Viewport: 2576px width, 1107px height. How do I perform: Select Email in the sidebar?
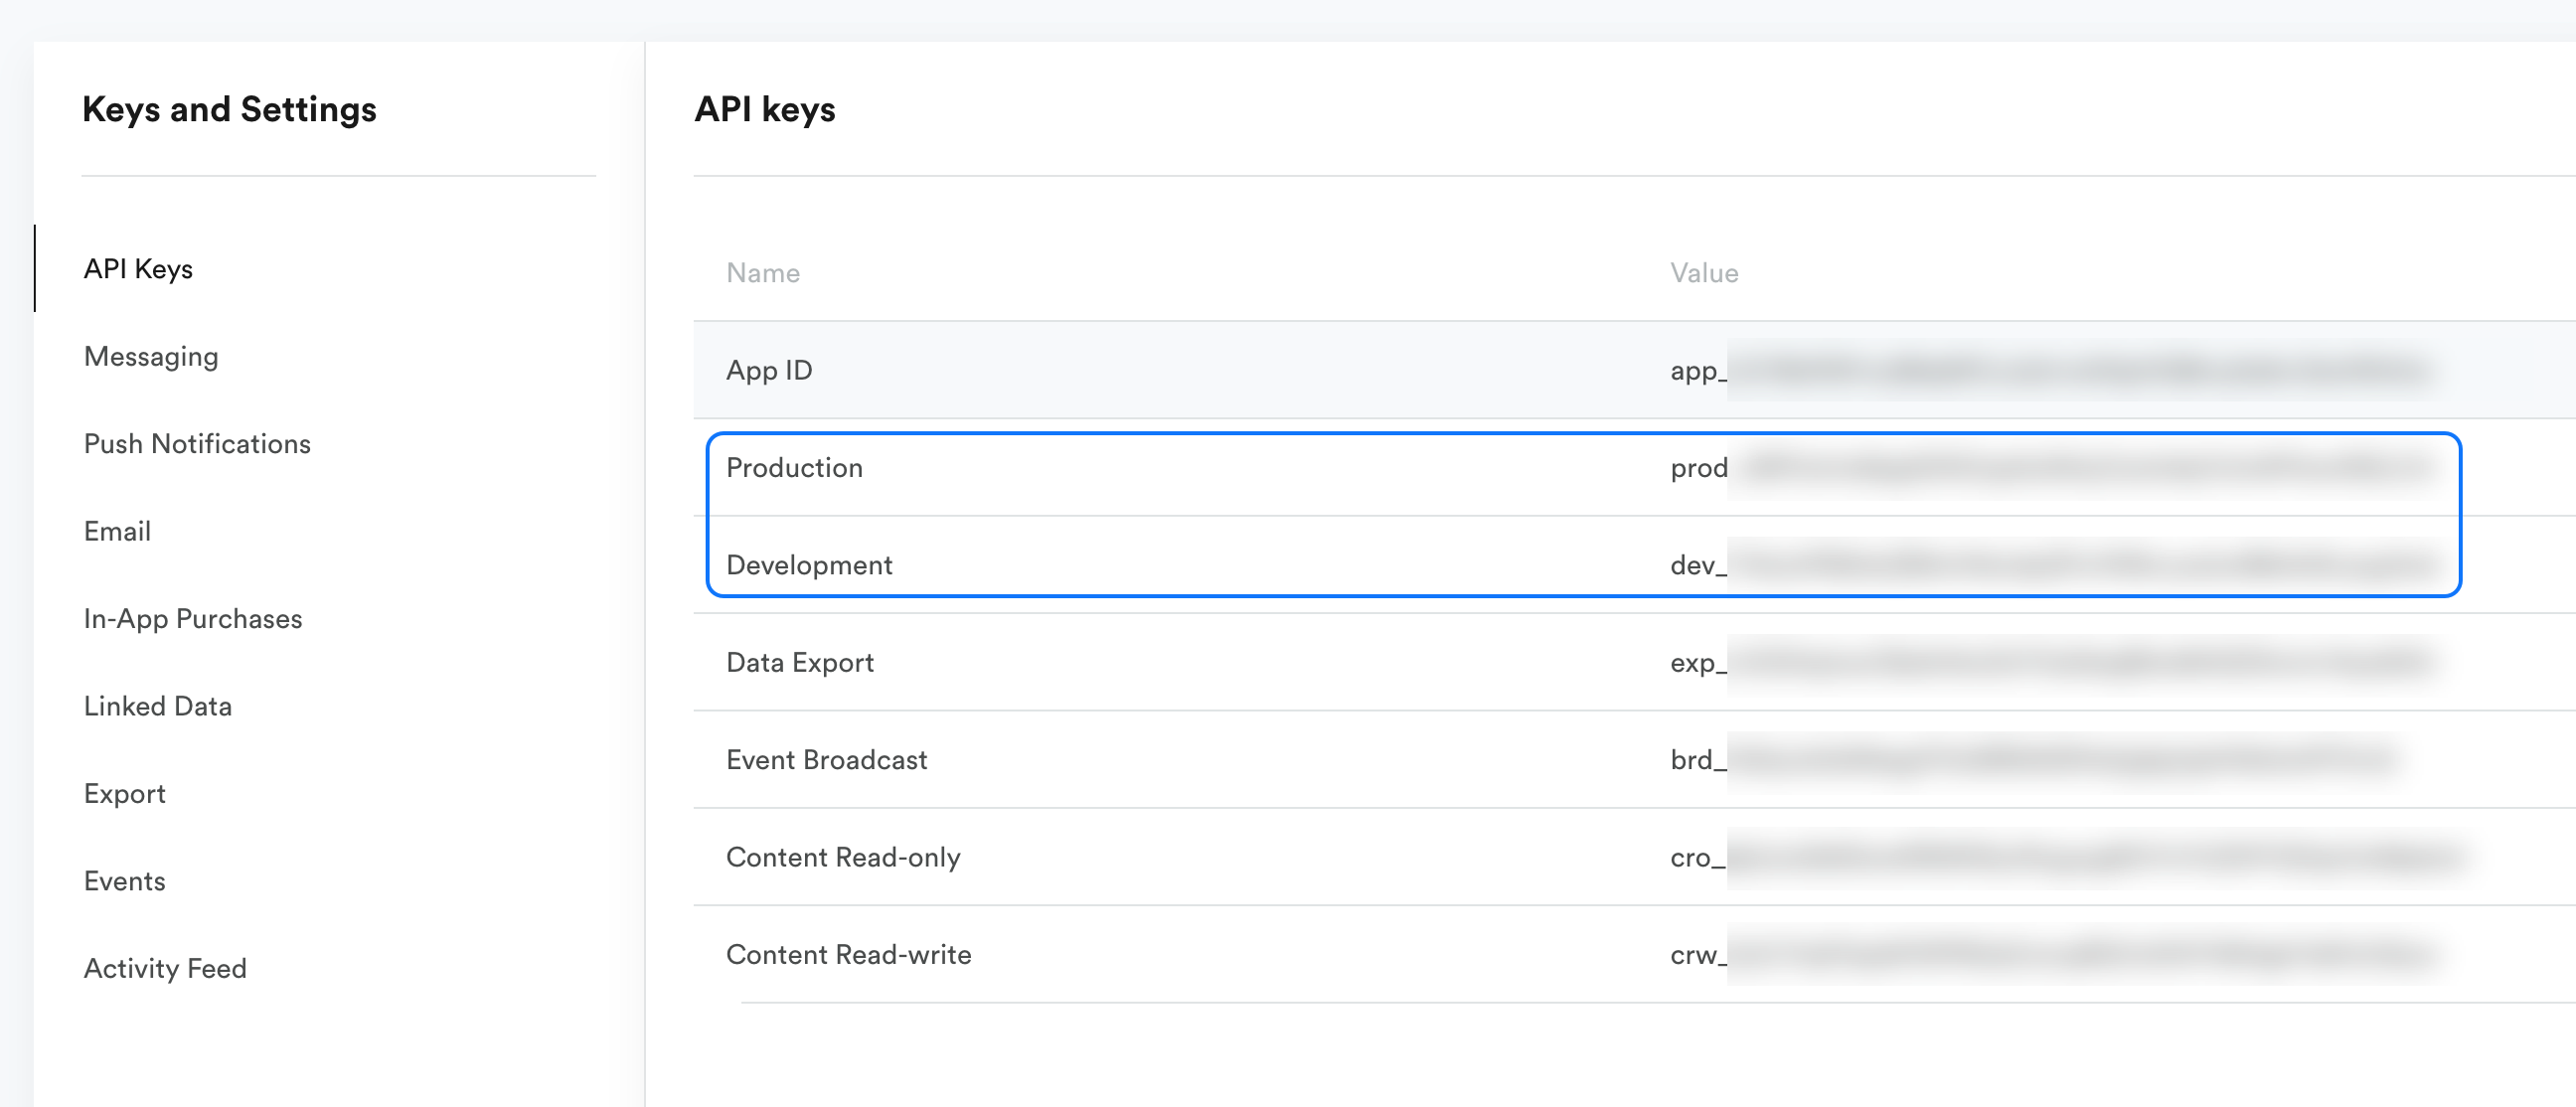pos(117,531)
